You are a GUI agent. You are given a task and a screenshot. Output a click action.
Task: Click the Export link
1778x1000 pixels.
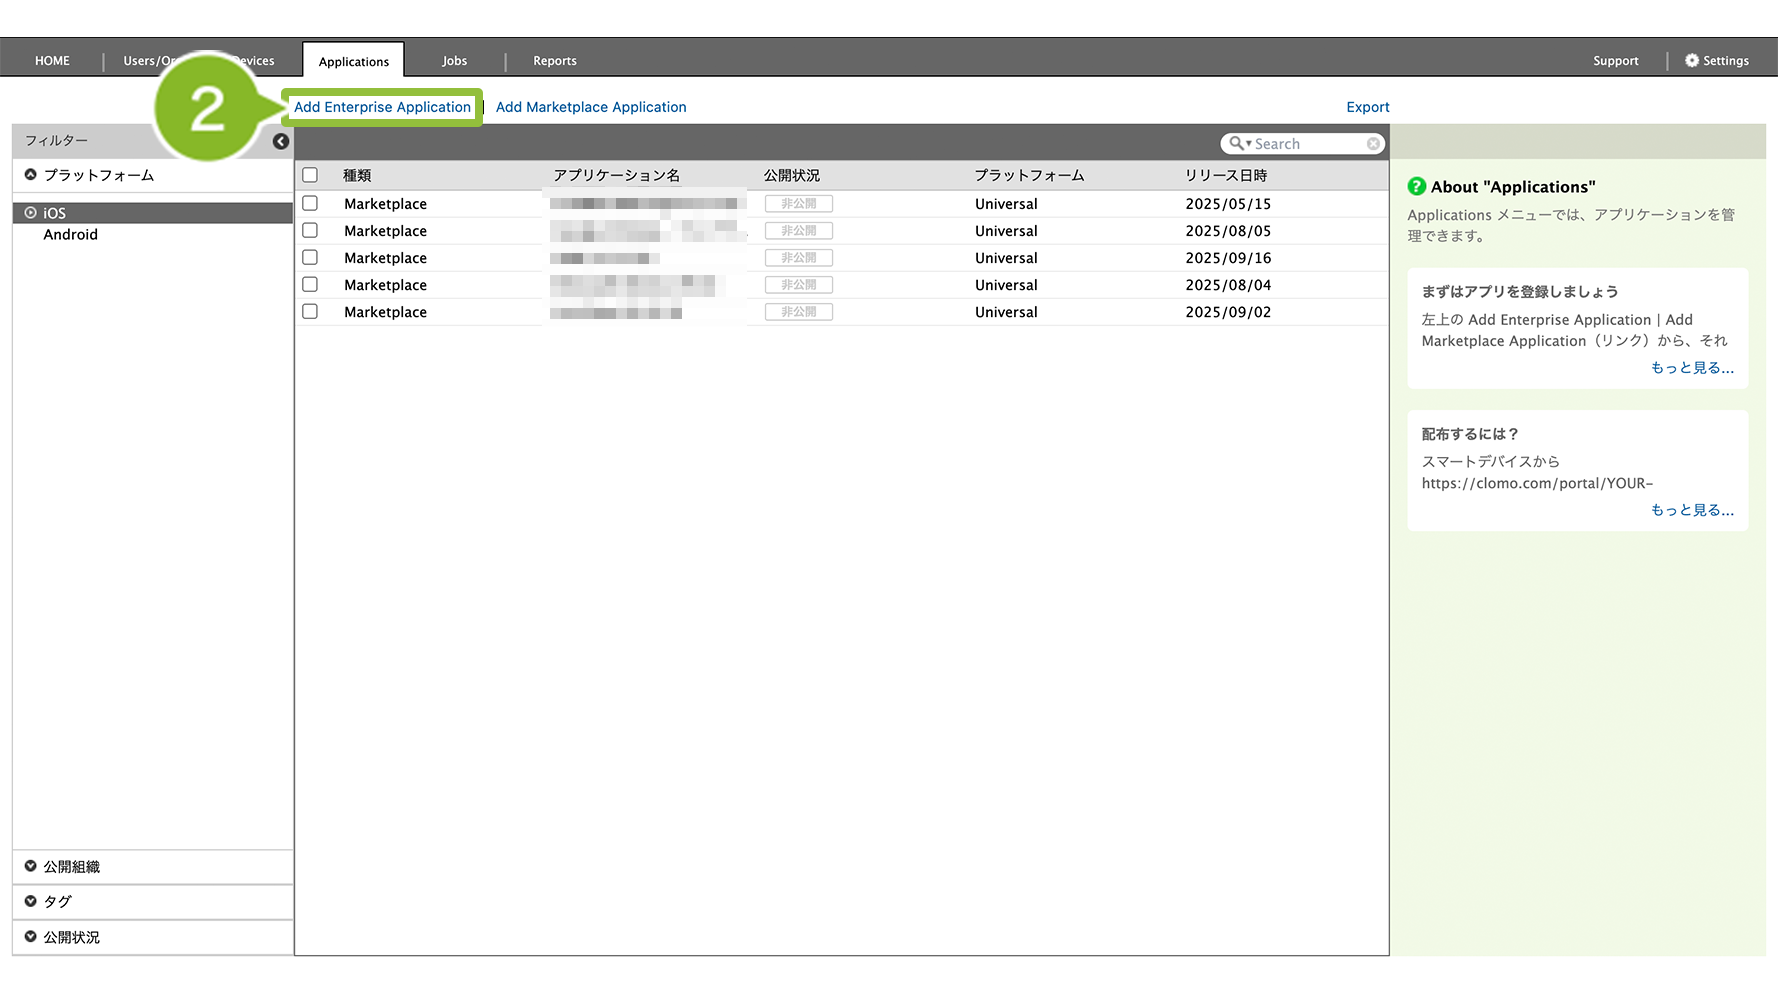click(x=1367, y=107)
